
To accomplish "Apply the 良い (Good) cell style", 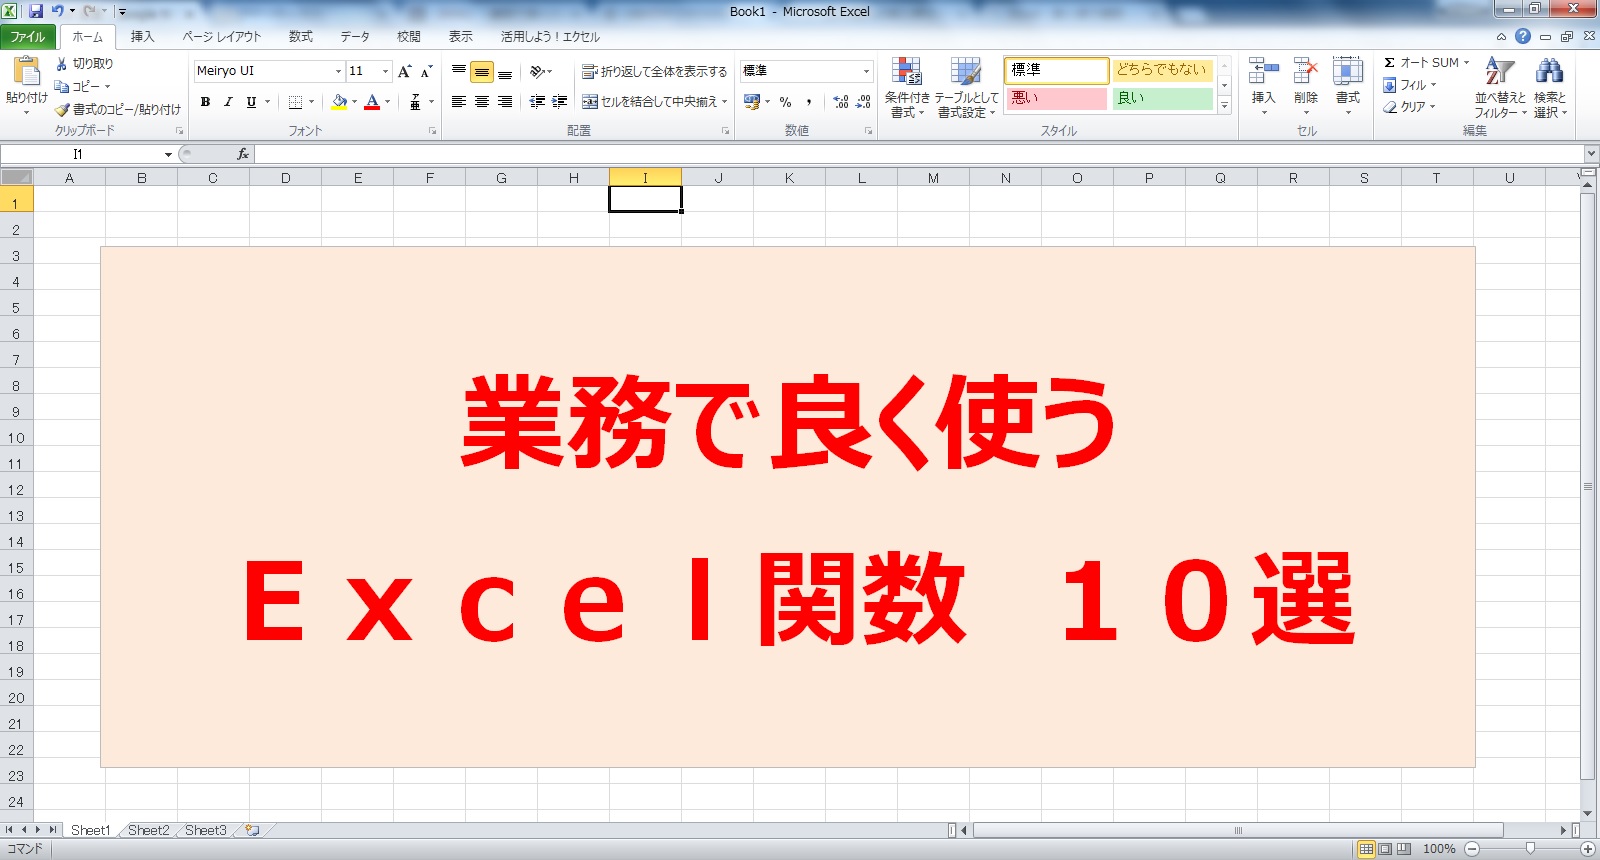I will coord(1162,98).
